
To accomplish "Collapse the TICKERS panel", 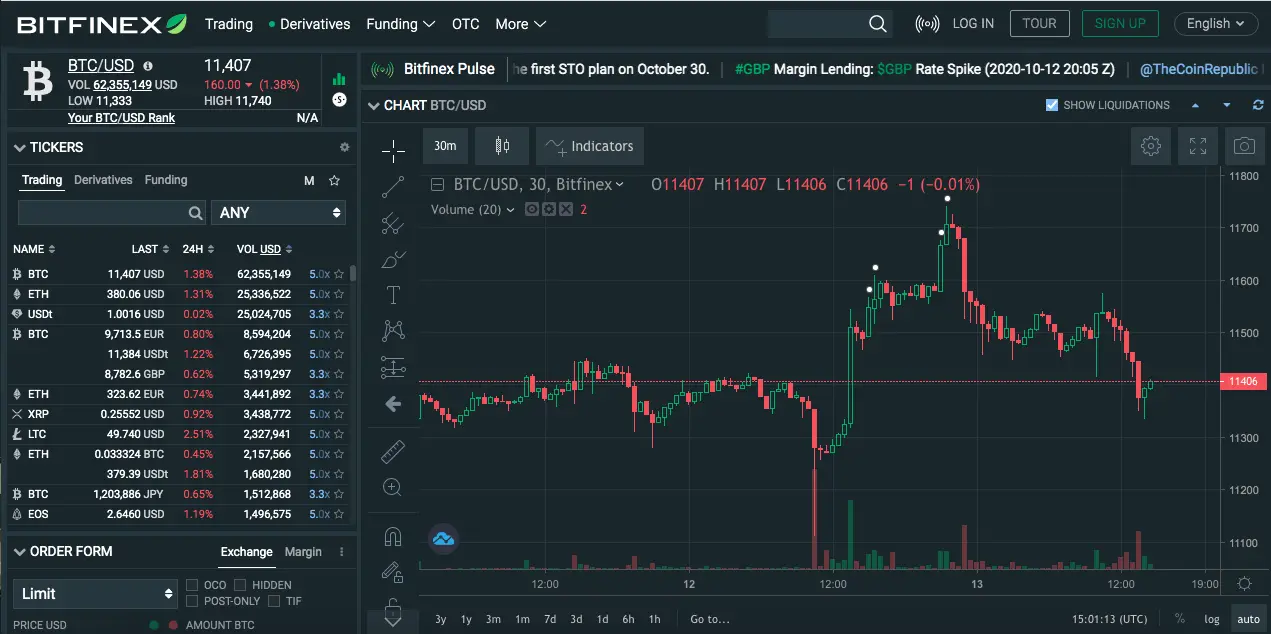I will point(19,148).
